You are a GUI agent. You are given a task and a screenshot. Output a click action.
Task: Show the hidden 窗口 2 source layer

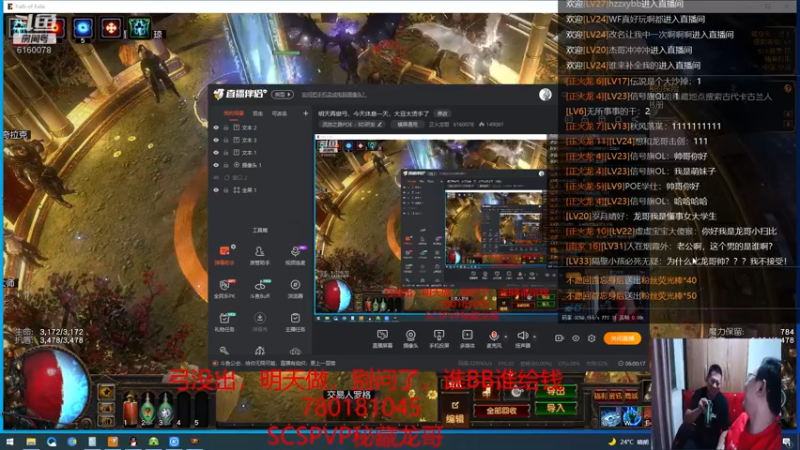[216, 178]
